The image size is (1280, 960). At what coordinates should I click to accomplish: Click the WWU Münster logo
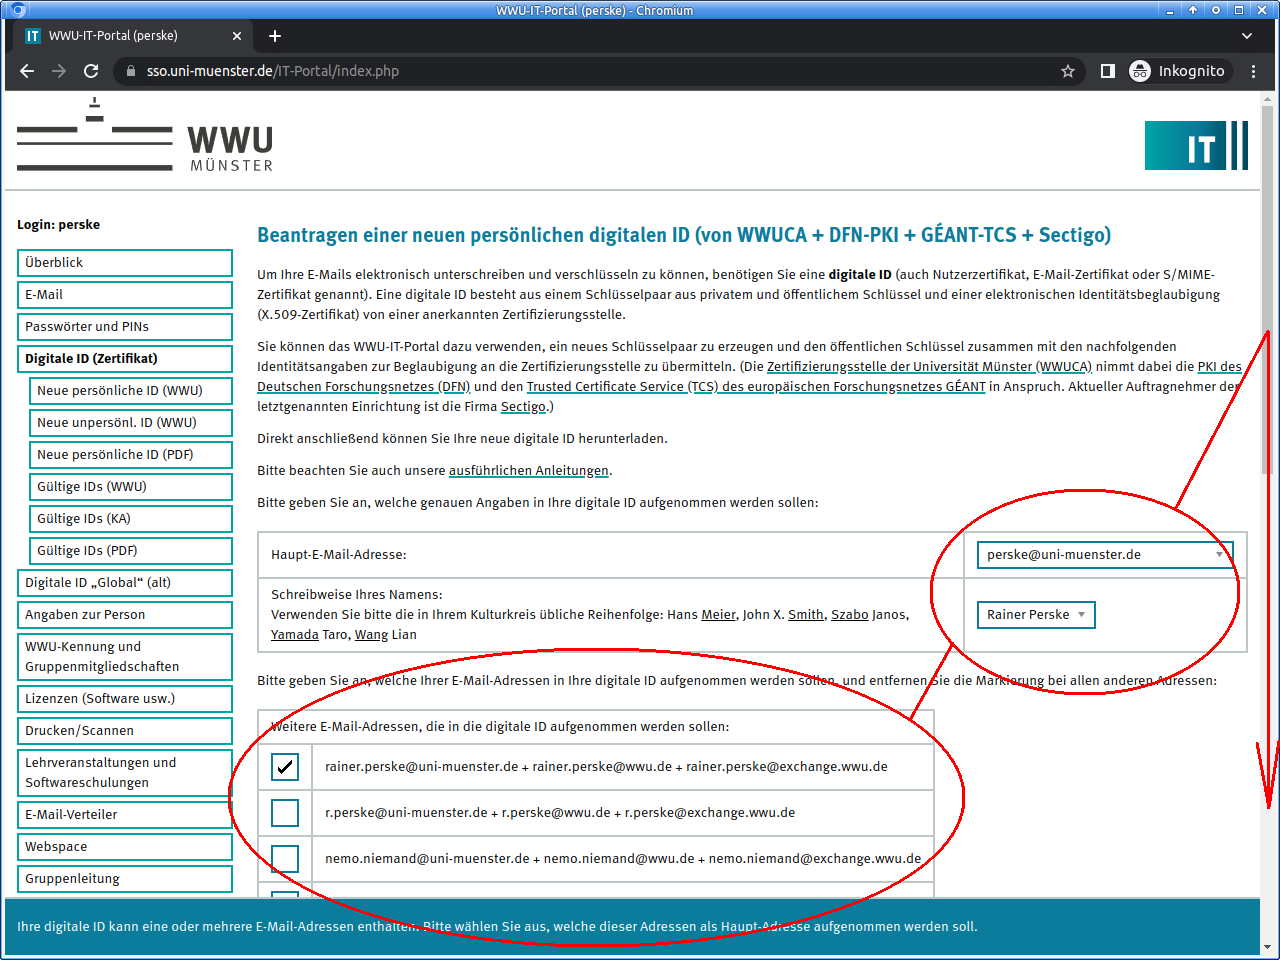[x=145, y=138]
